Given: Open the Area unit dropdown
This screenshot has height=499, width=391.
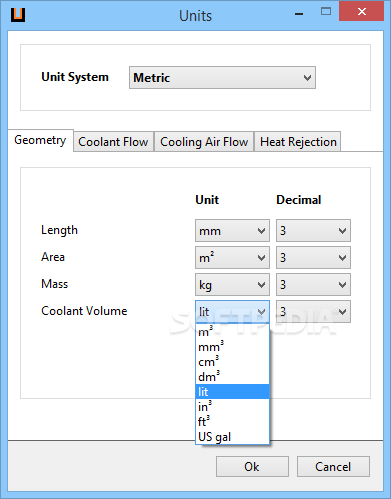Looking at the screenshot, I should [232, 257].
